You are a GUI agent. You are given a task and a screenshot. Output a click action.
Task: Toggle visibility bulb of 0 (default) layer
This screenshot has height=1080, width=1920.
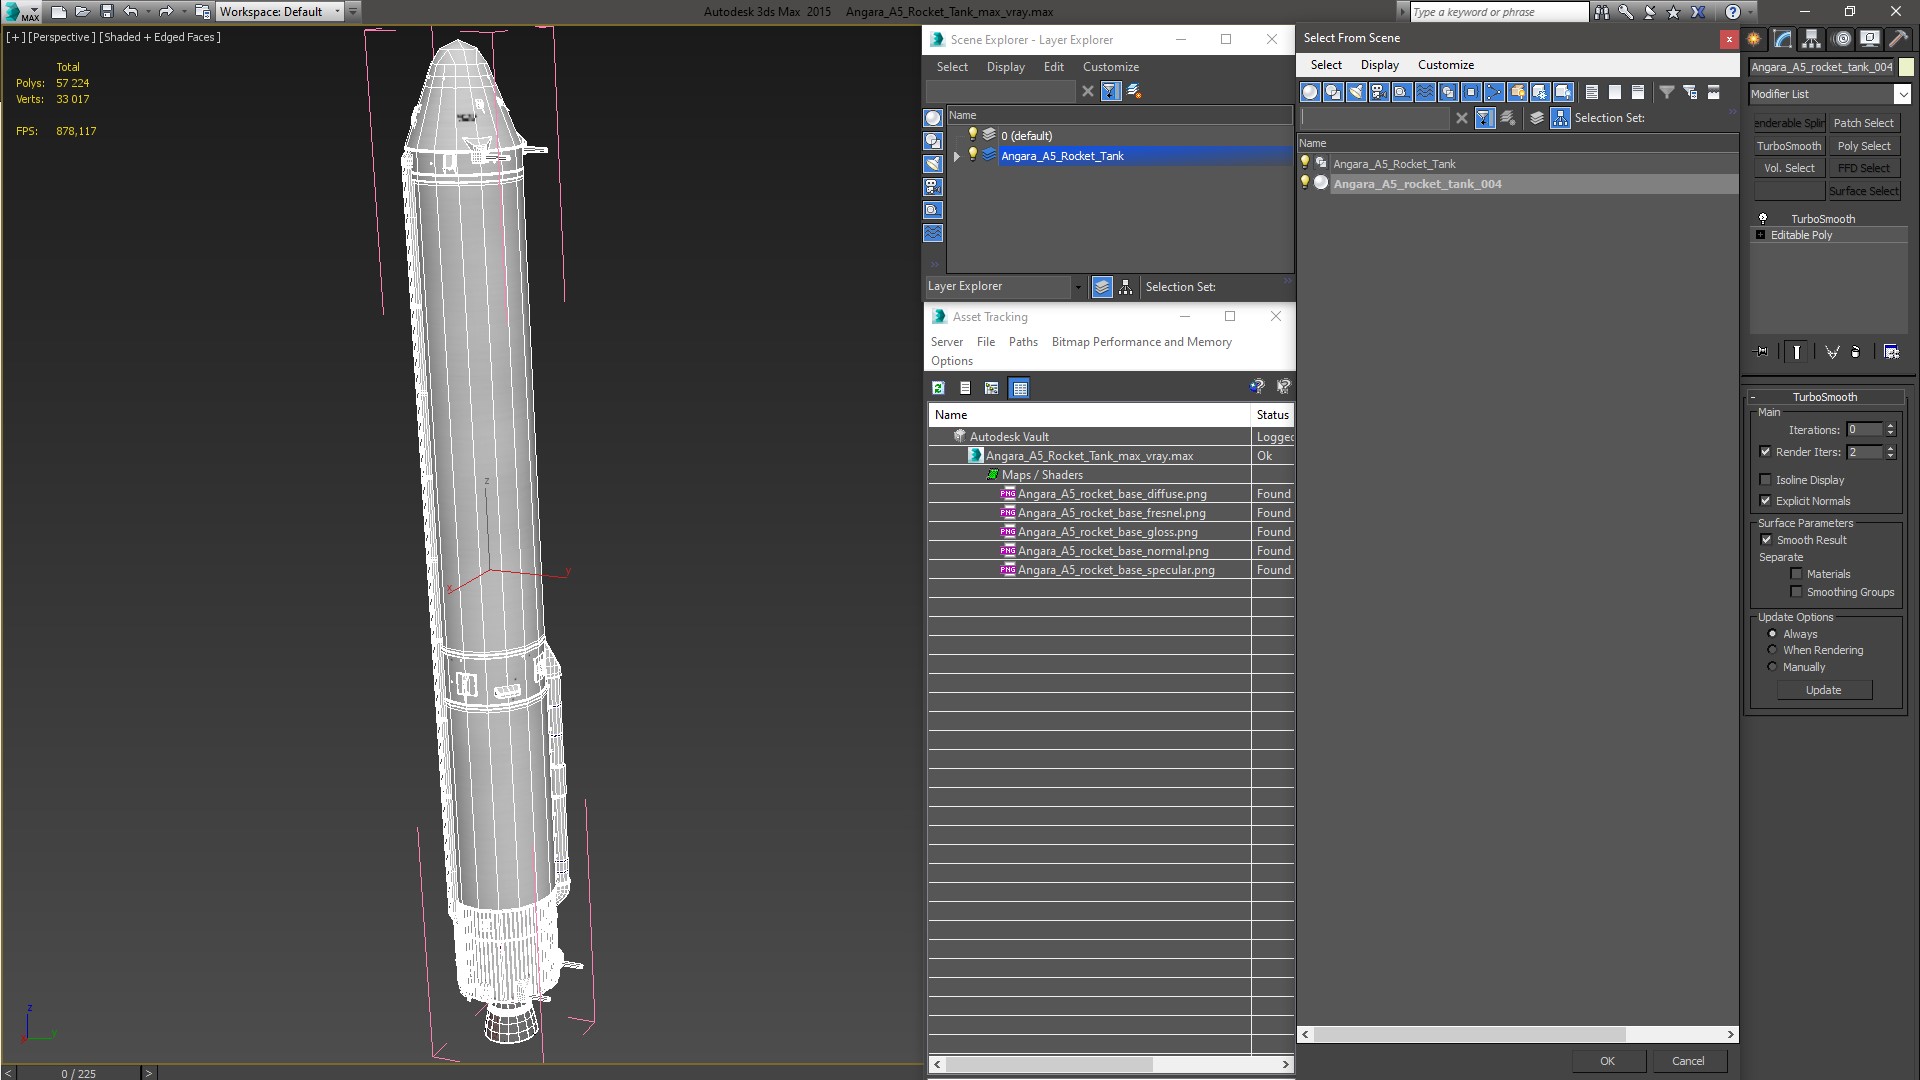[x=972, y=135]
